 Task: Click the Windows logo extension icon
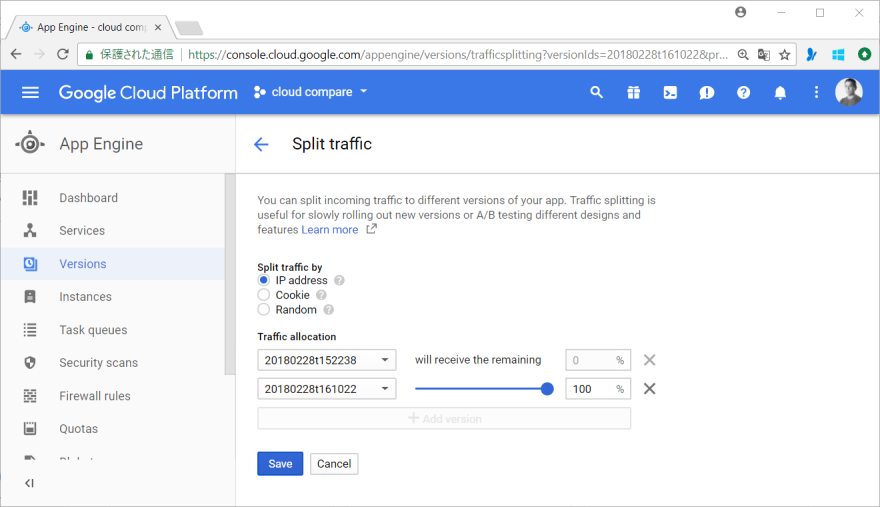(x=838, y=54)
